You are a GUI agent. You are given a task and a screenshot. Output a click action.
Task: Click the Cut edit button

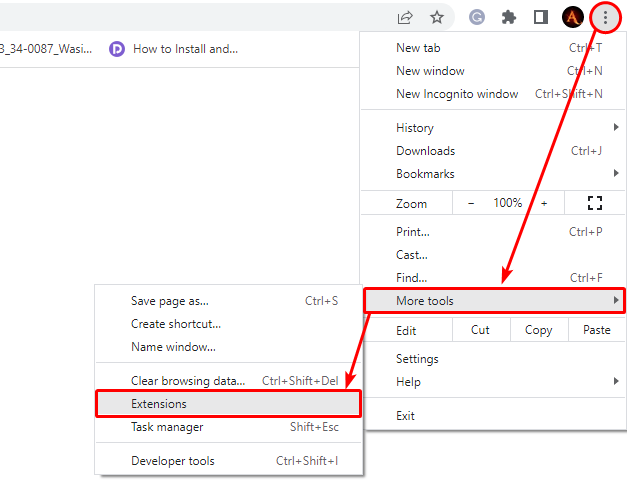pyautogui.click(x=480, y=331)
